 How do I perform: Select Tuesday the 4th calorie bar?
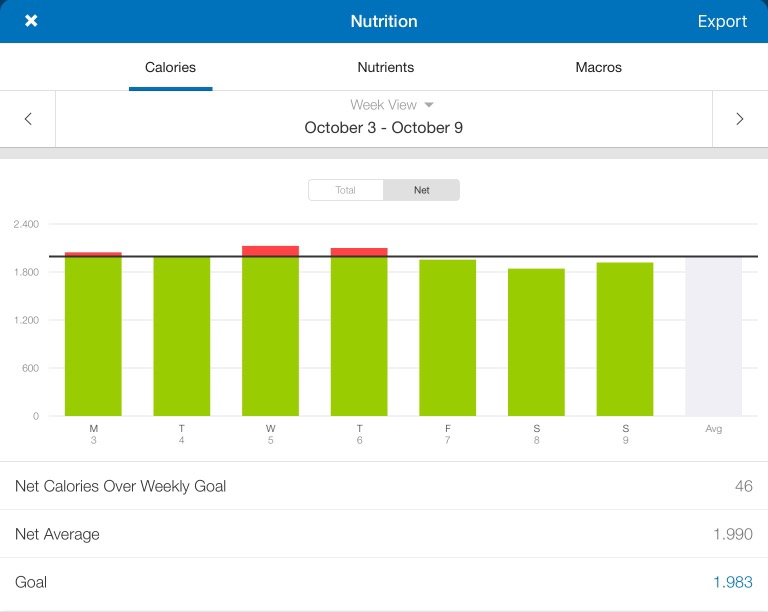pyautogui.click(x=181, y=336)
